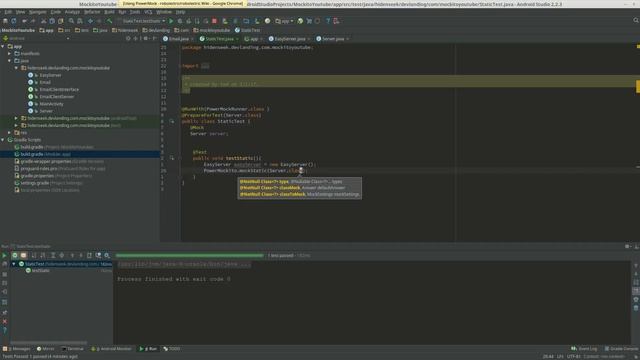Collapse the java folder in the project tree
This screenshot has height=360, width=640.
[10, 61]
